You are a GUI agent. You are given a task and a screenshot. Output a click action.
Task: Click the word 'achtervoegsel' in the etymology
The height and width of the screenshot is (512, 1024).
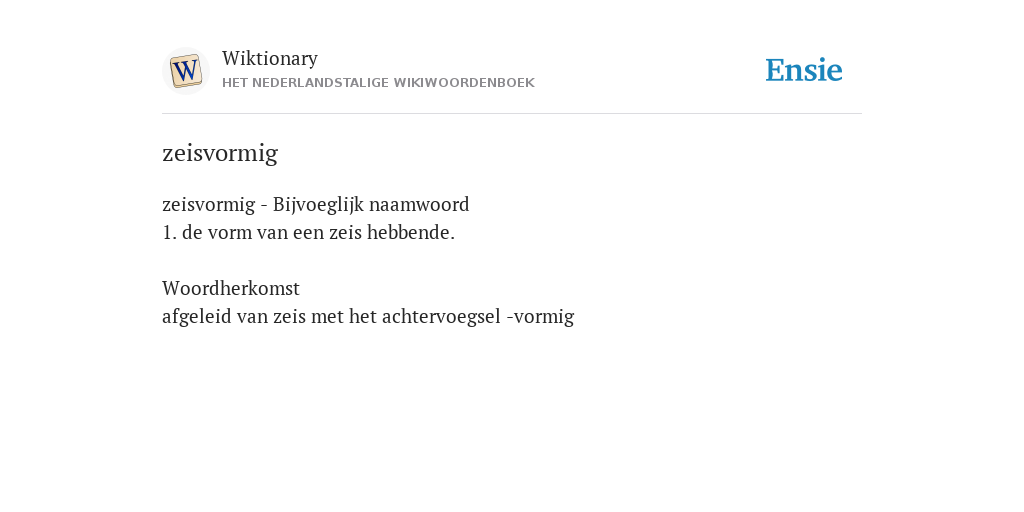[441, 317]
